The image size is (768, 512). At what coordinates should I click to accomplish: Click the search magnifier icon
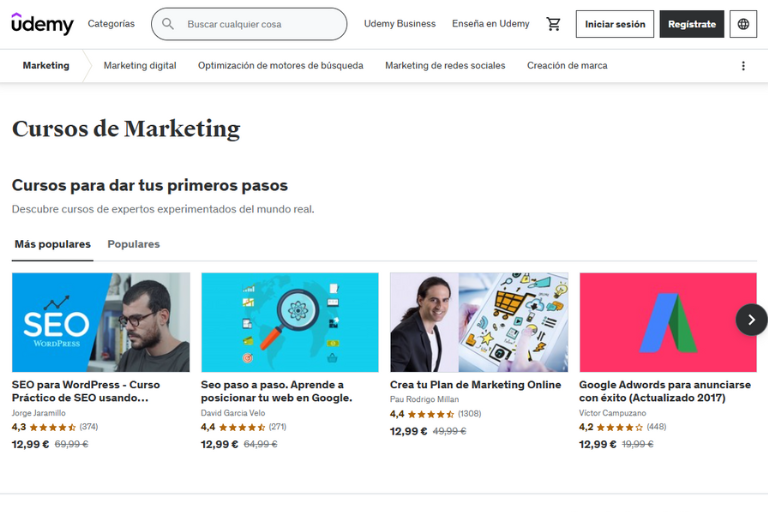(168, 24)
